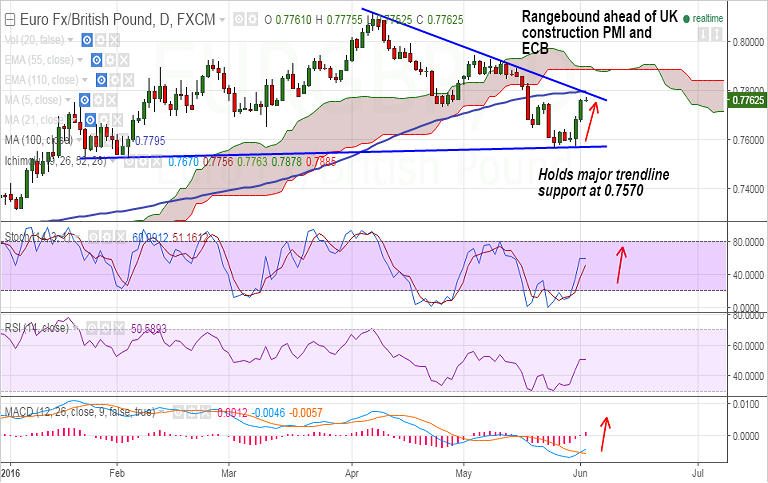The image size is (768, 483).
Task: Click the 0.80000 level on price axis
Action: (x=748, y=42)
